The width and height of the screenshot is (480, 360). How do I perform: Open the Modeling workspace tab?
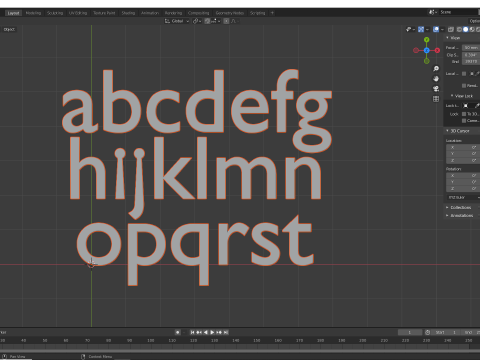pyautogui.click(x=33, y=13)
